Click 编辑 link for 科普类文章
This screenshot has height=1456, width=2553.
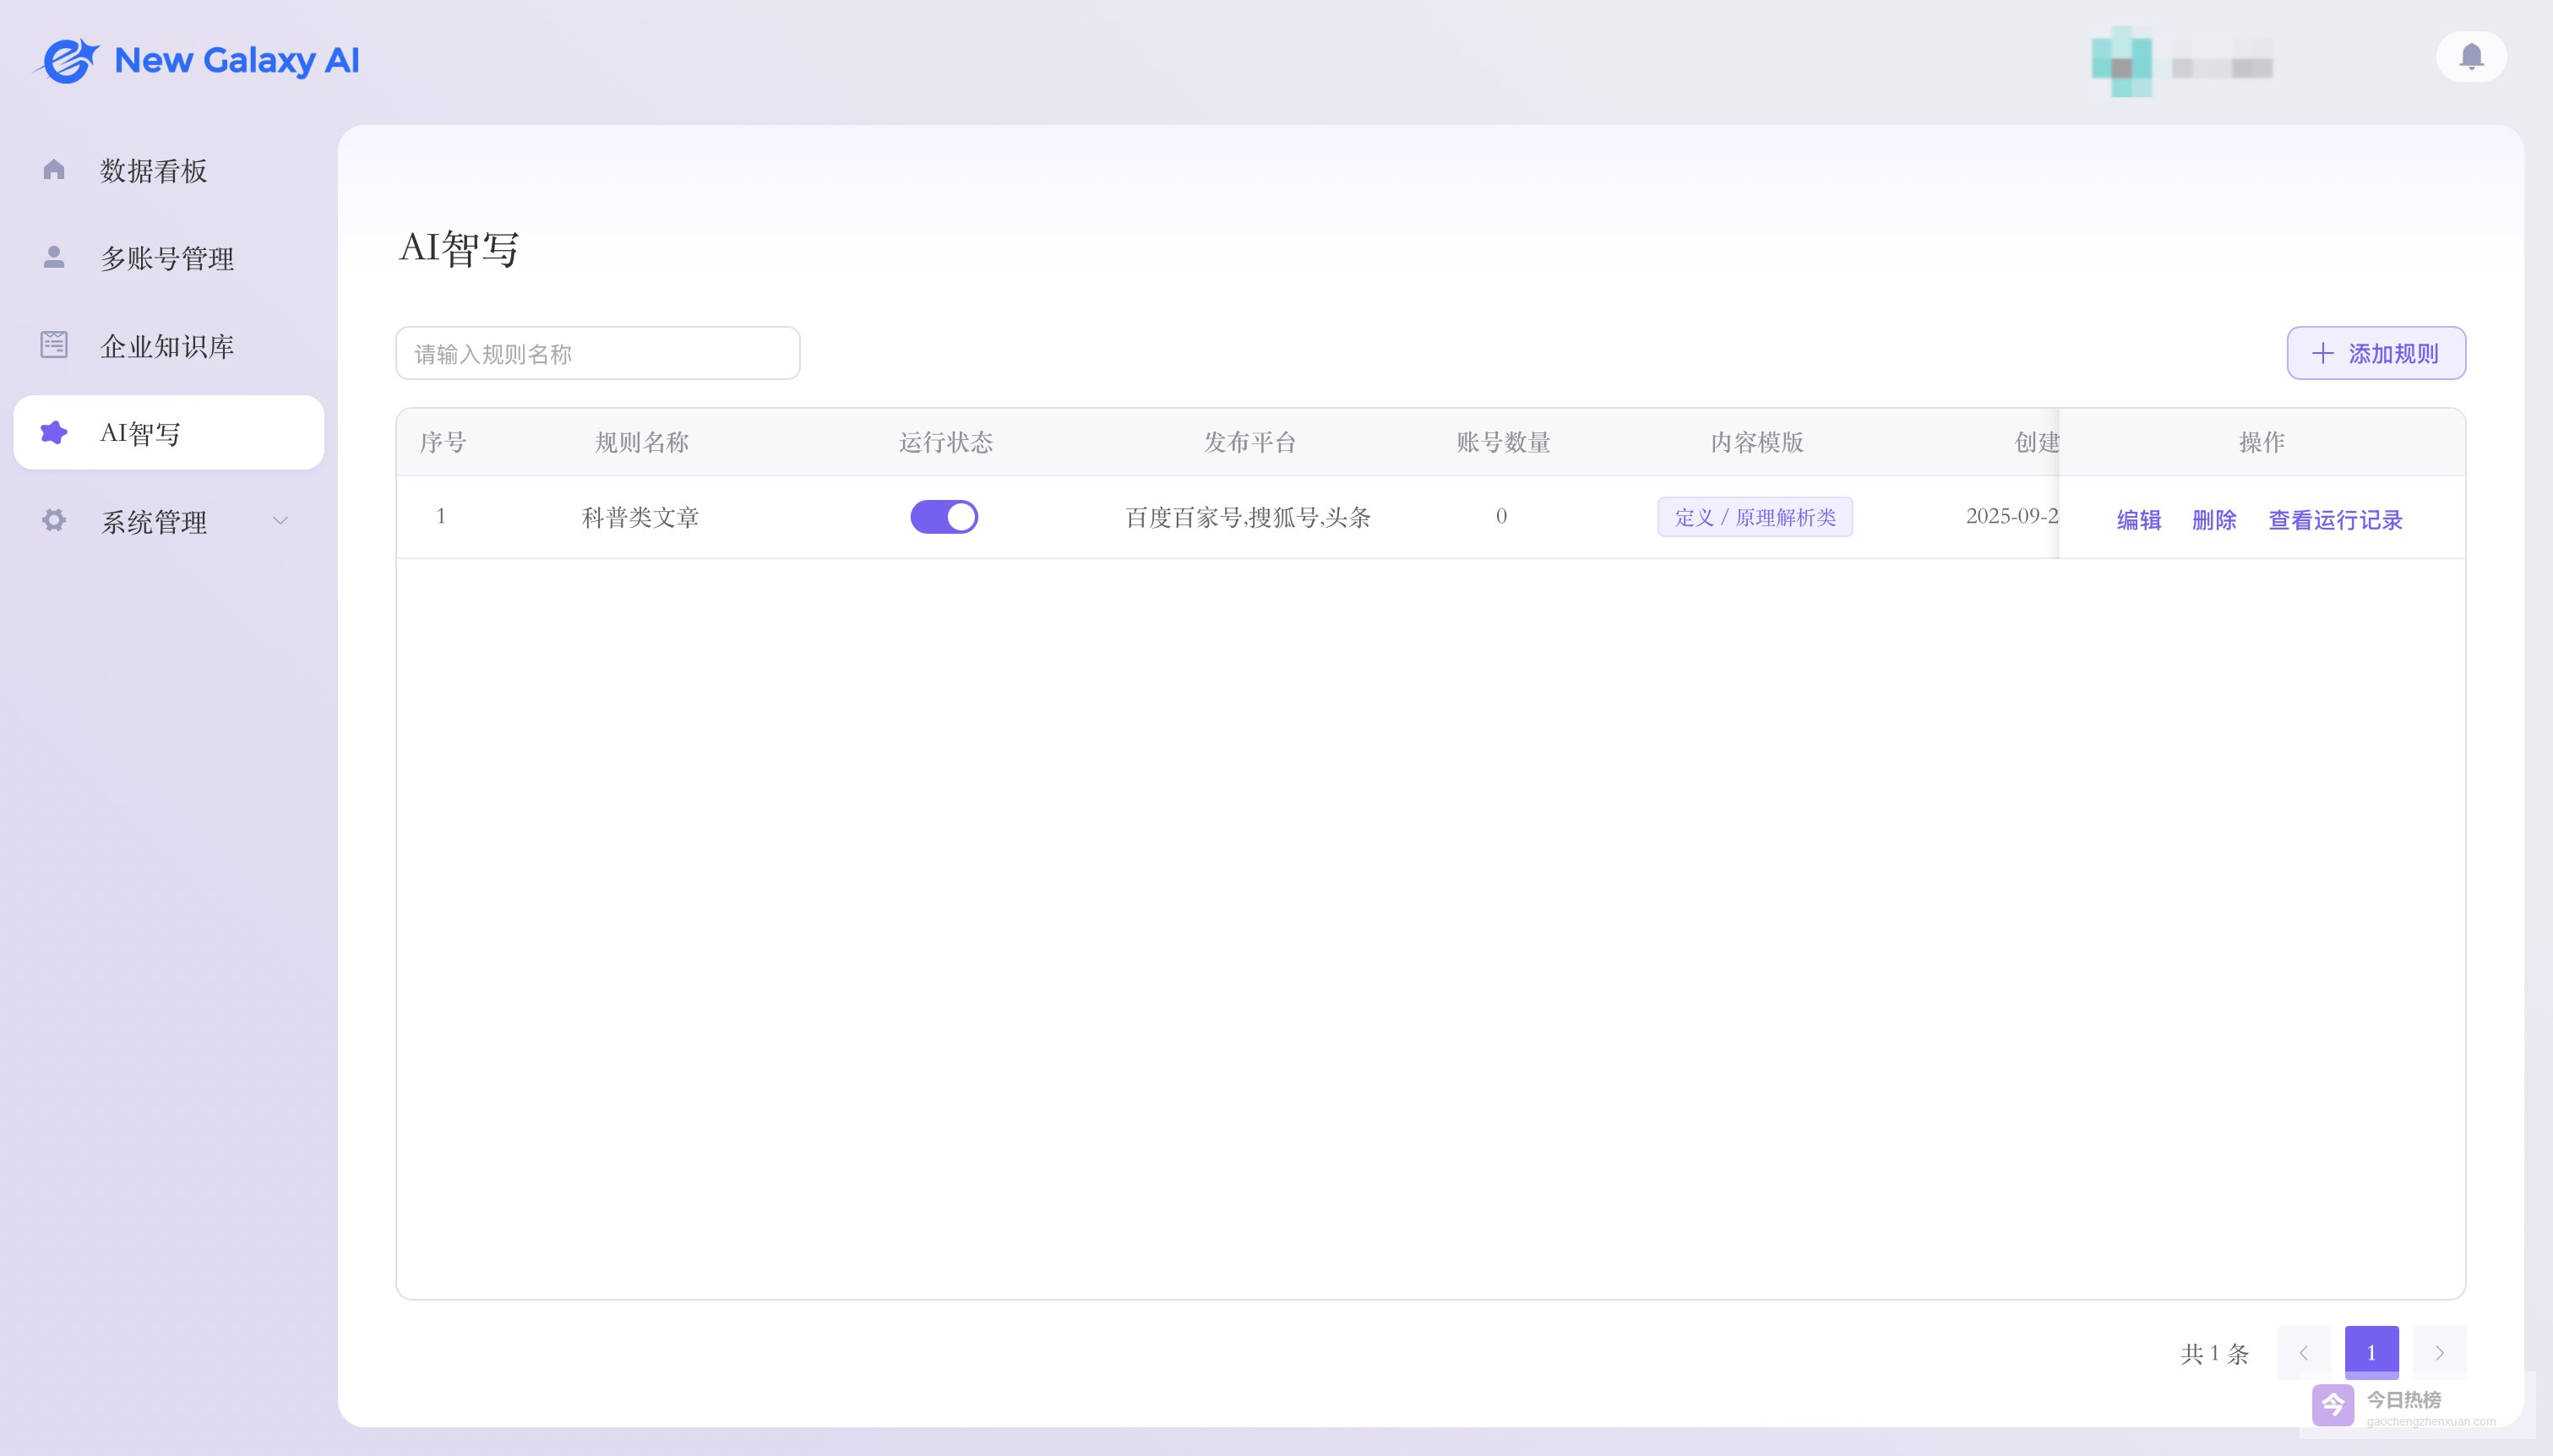pos(2138,520)
